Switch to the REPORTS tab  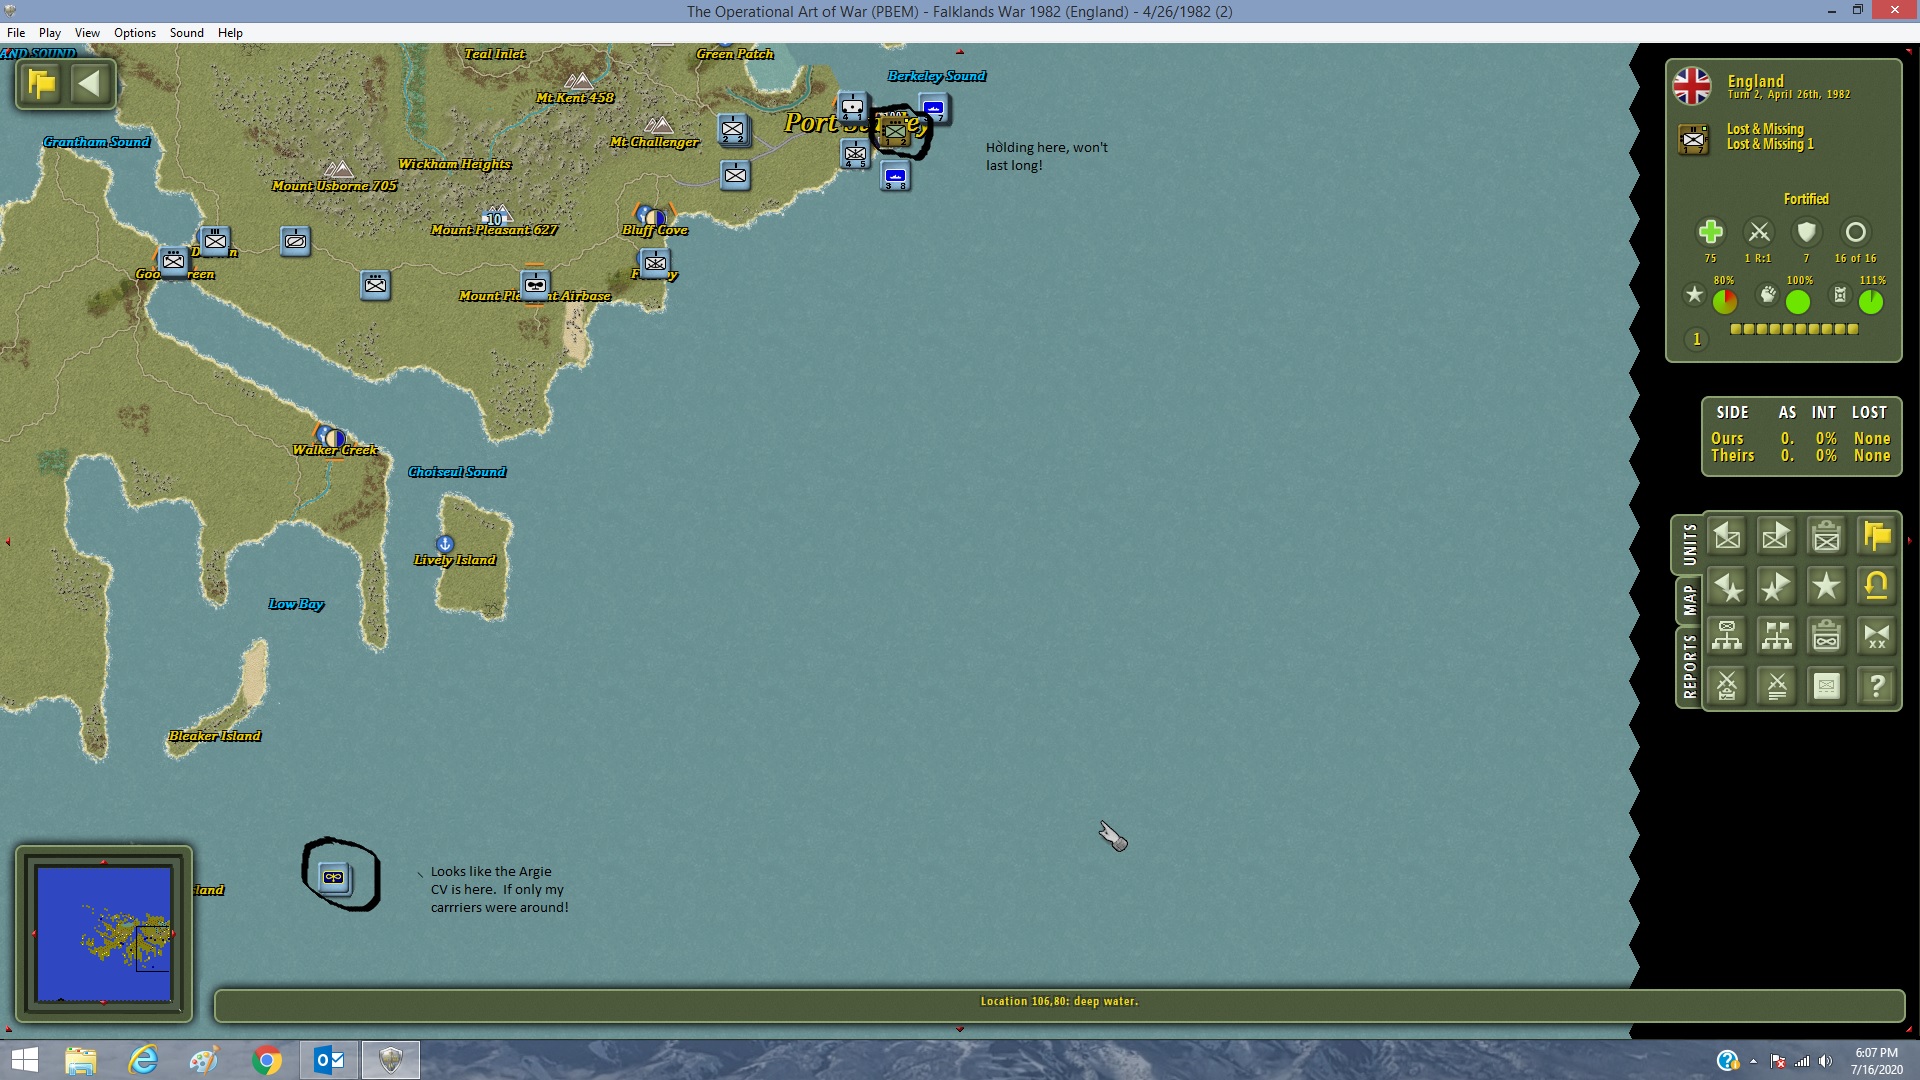click(1689, 667)
